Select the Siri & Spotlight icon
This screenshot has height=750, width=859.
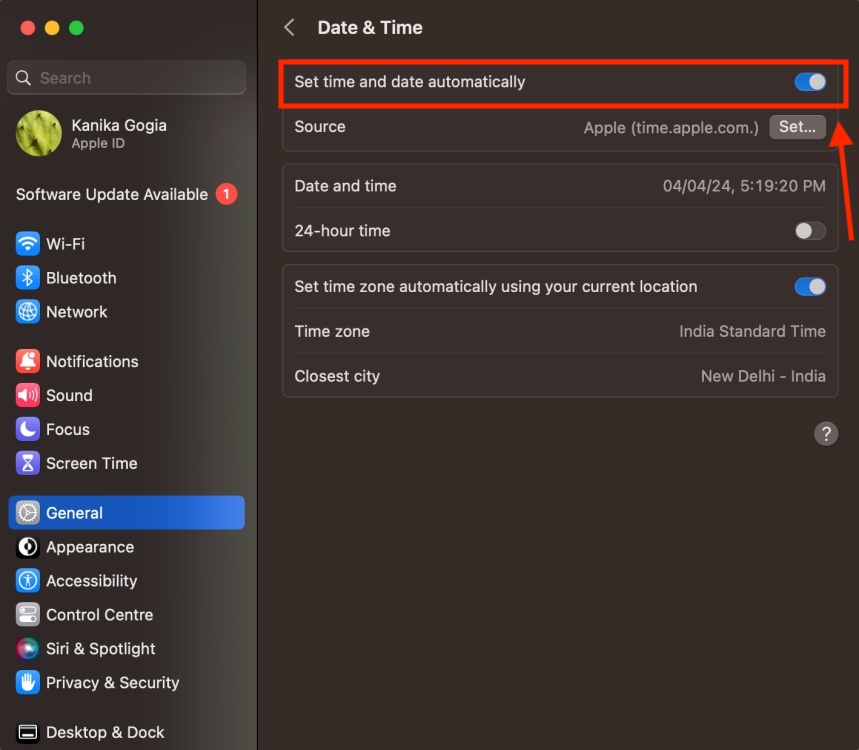click(x=29, y=649)
